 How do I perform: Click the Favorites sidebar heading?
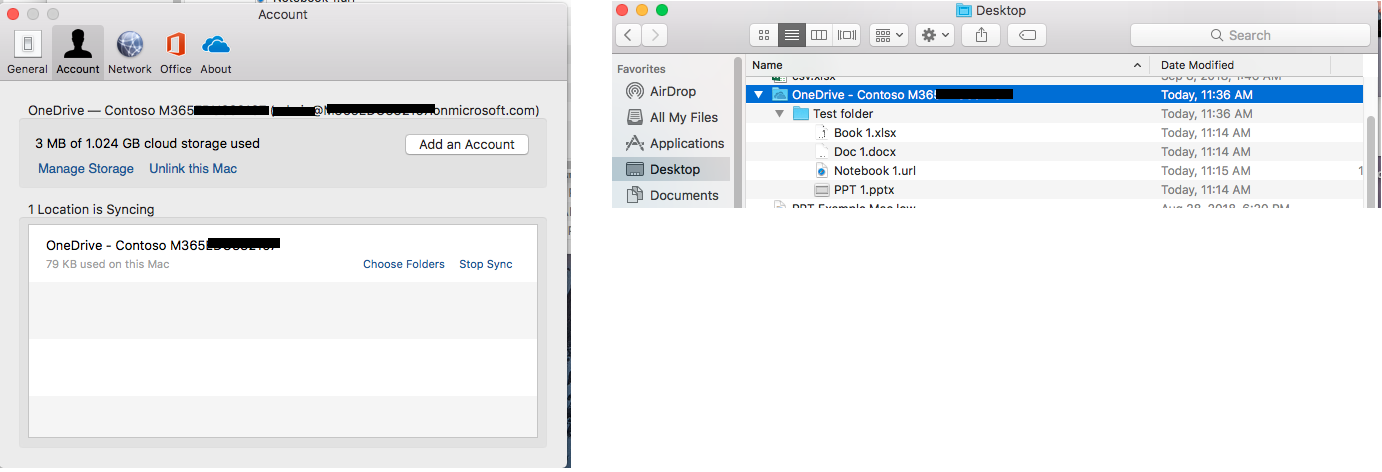point(641,69)
